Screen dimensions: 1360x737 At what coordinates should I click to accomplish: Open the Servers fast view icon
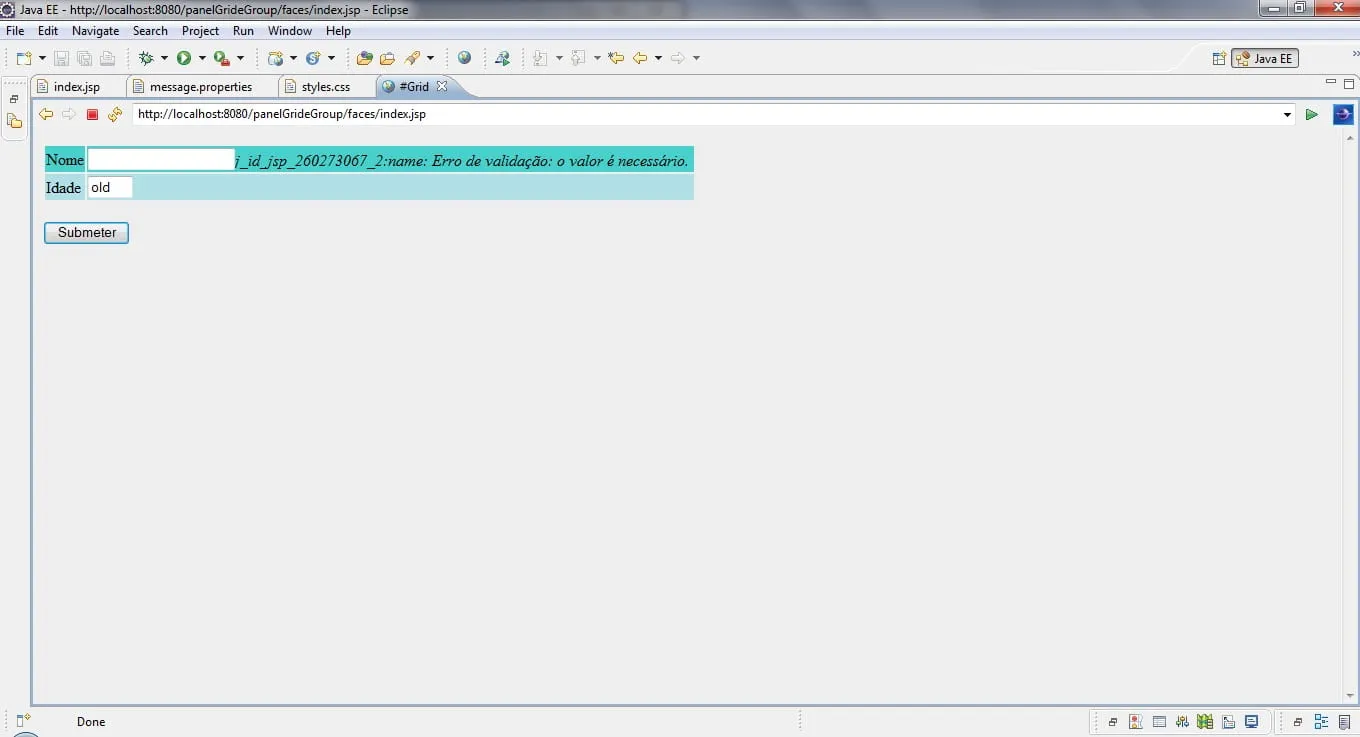pyautogui.click(x=1182, y=722)
